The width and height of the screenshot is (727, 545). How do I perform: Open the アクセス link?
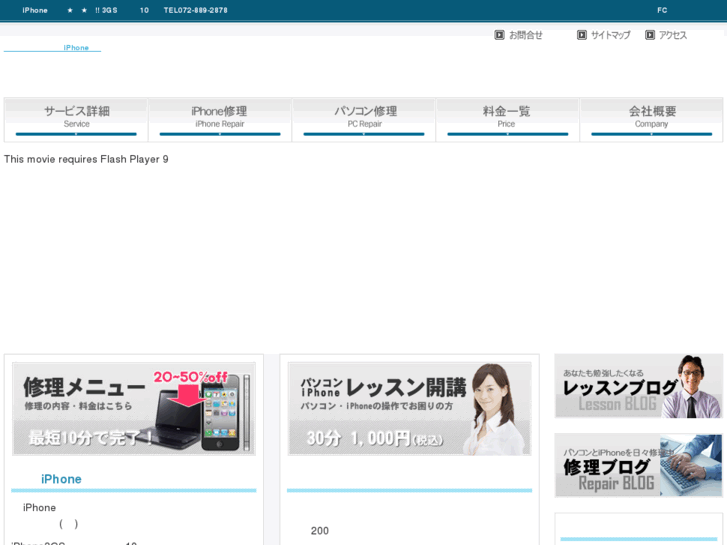click(673, 35)
